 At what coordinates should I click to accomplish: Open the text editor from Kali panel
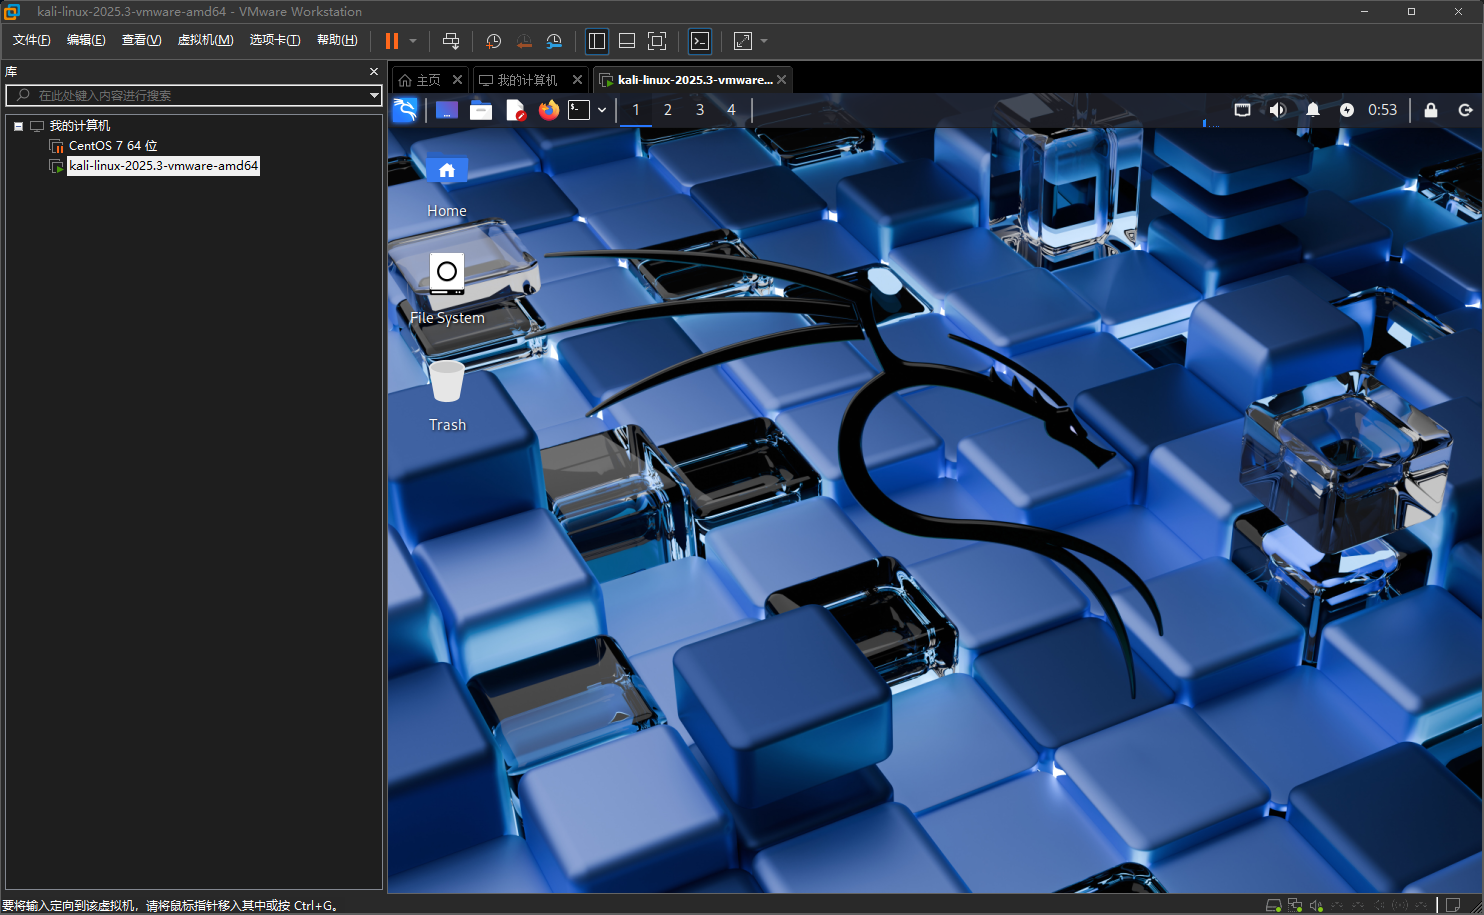point(515,110)
